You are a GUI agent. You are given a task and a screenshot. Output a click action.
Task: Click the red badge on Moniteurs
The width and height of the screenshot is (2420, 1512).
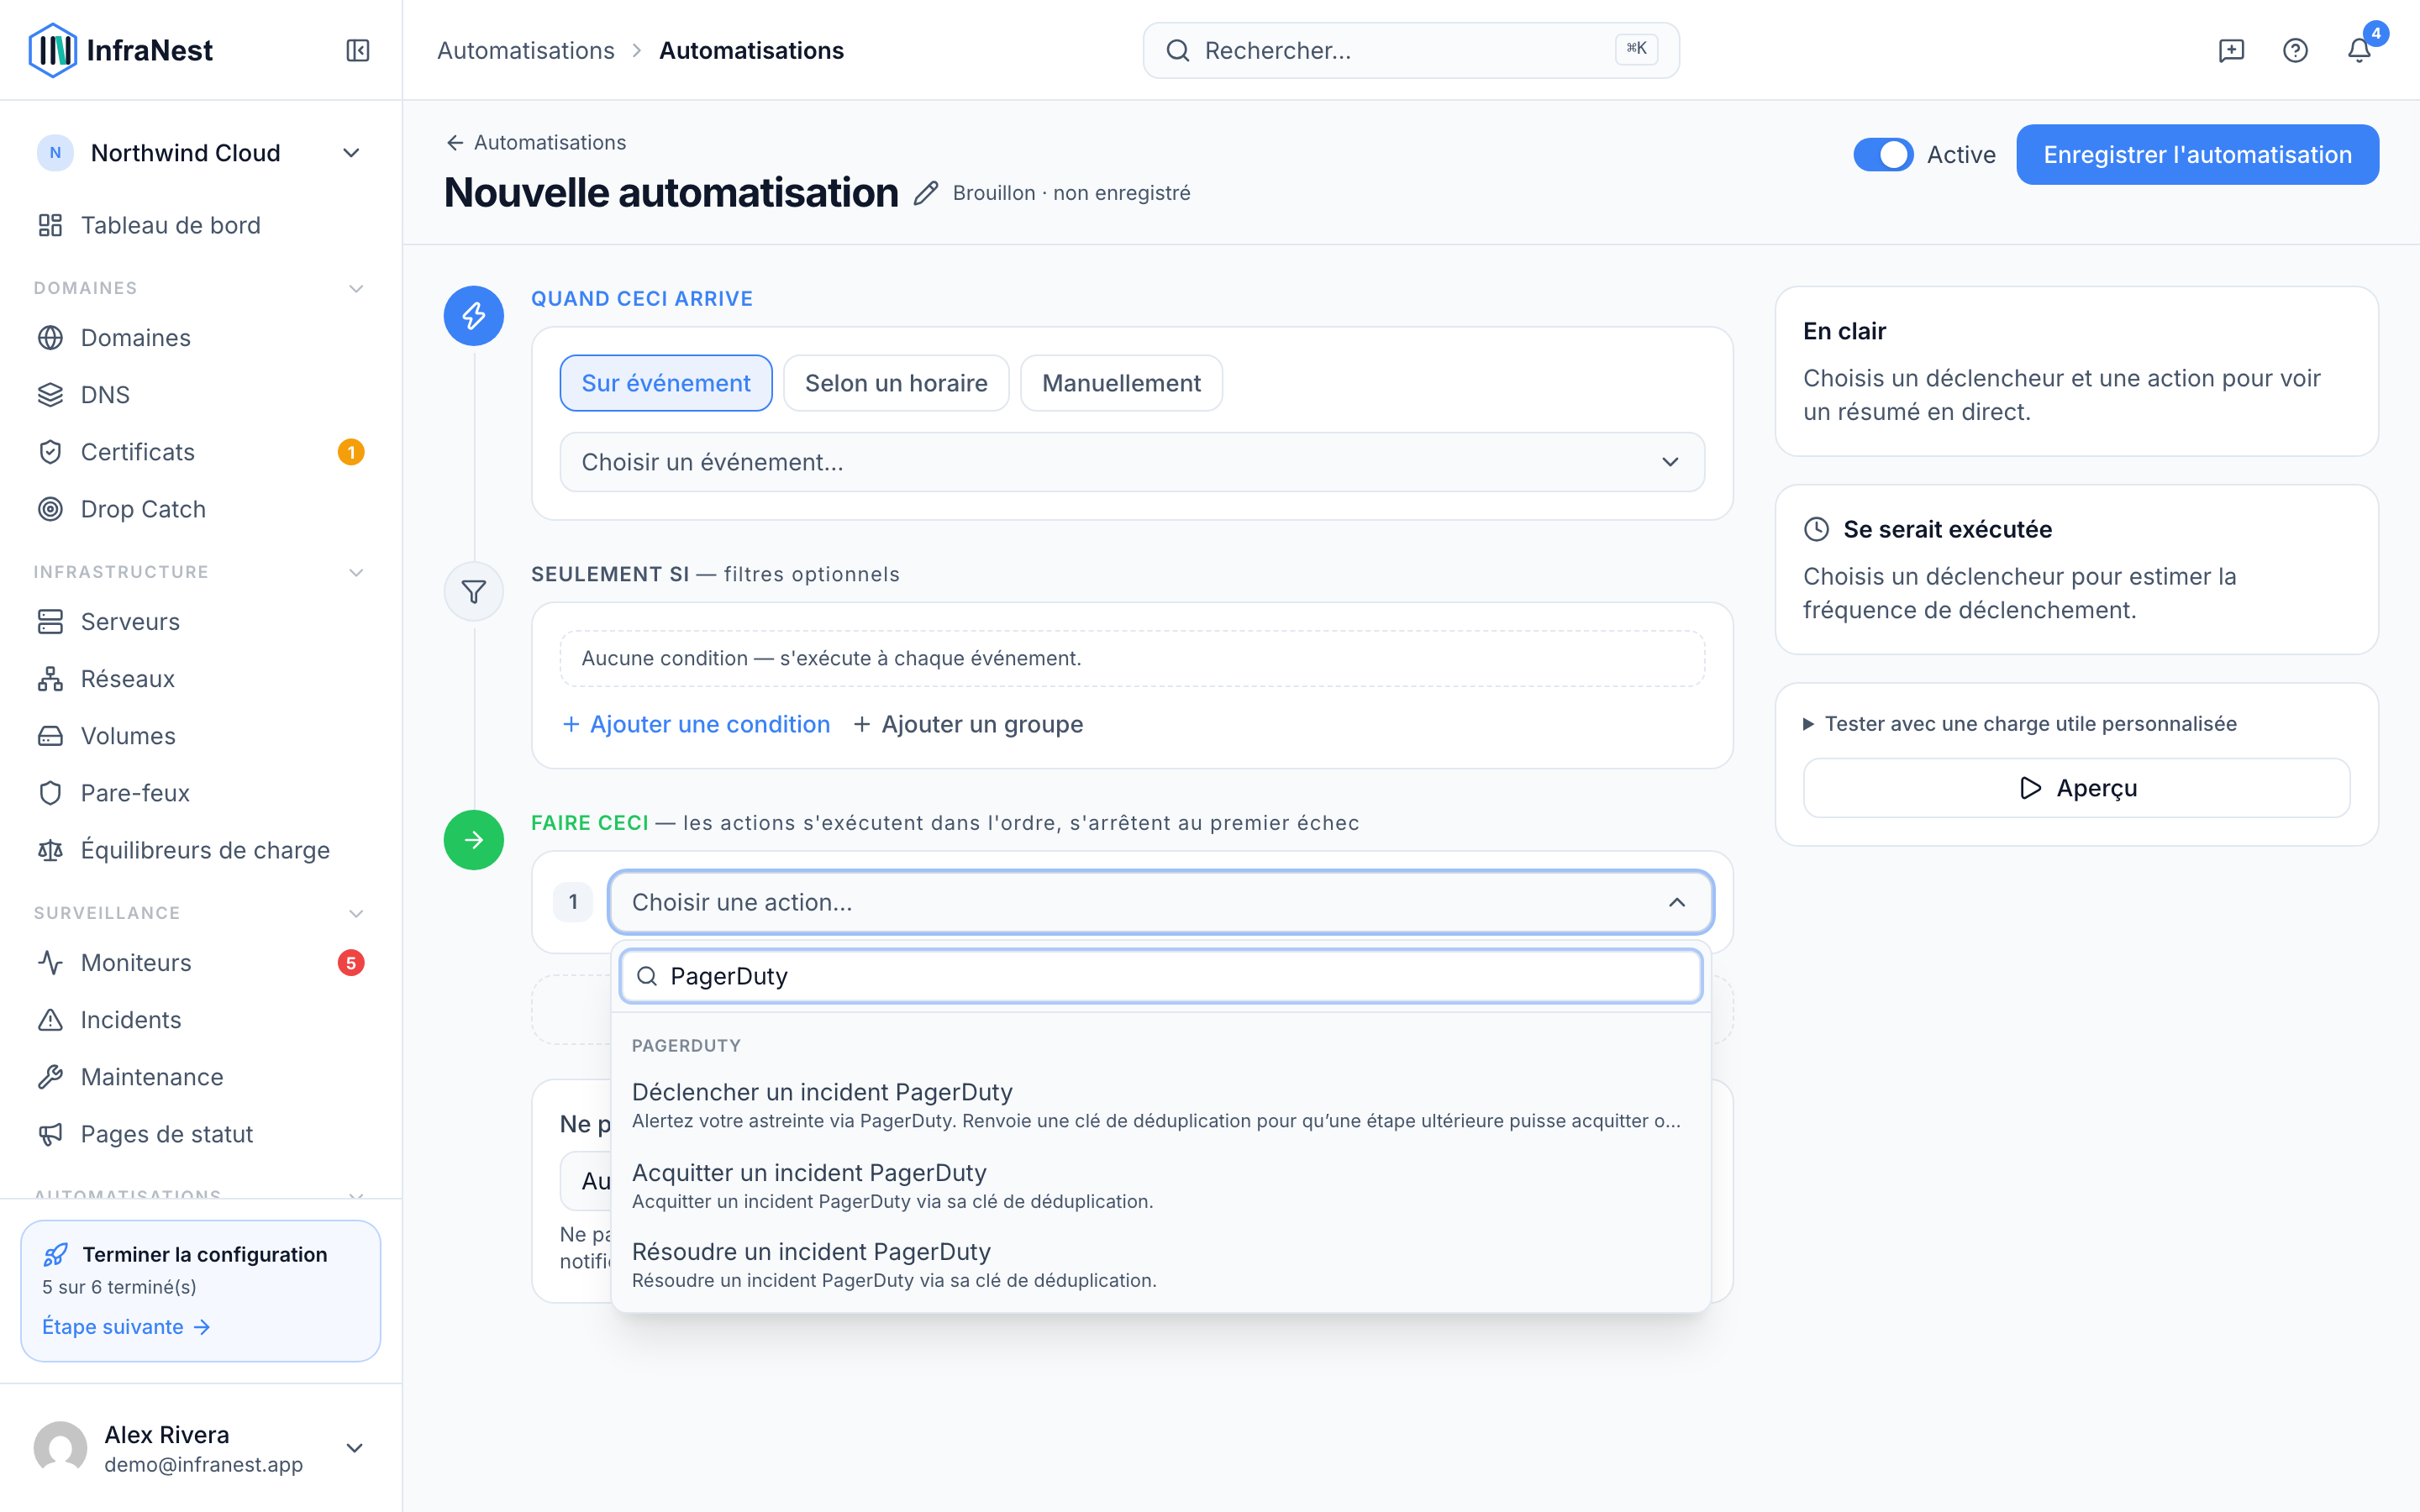[x=350, y=963]
